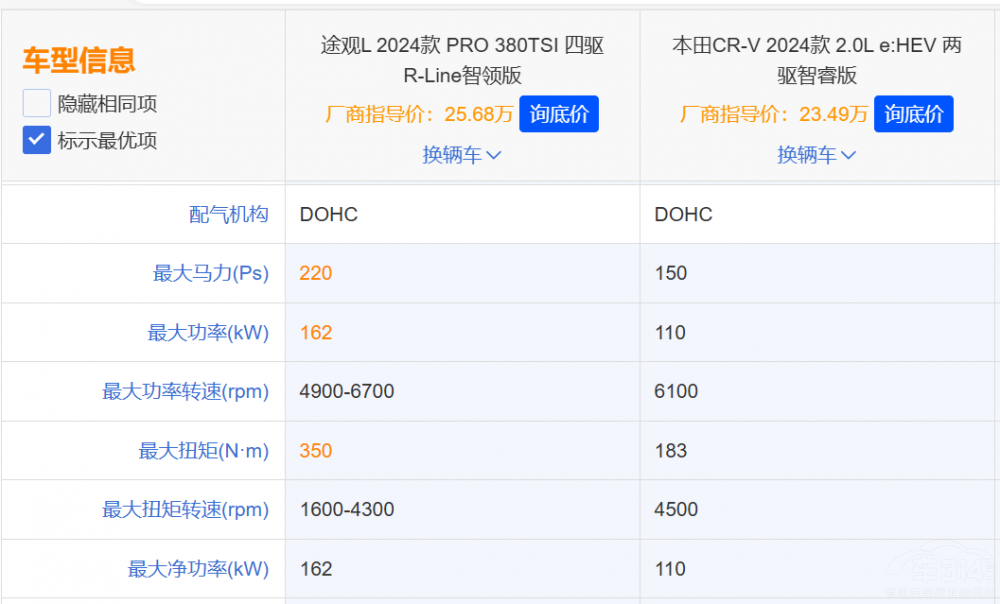
Task: Select the 最大功率转速(rpm) row label
Action: [185, 392]
